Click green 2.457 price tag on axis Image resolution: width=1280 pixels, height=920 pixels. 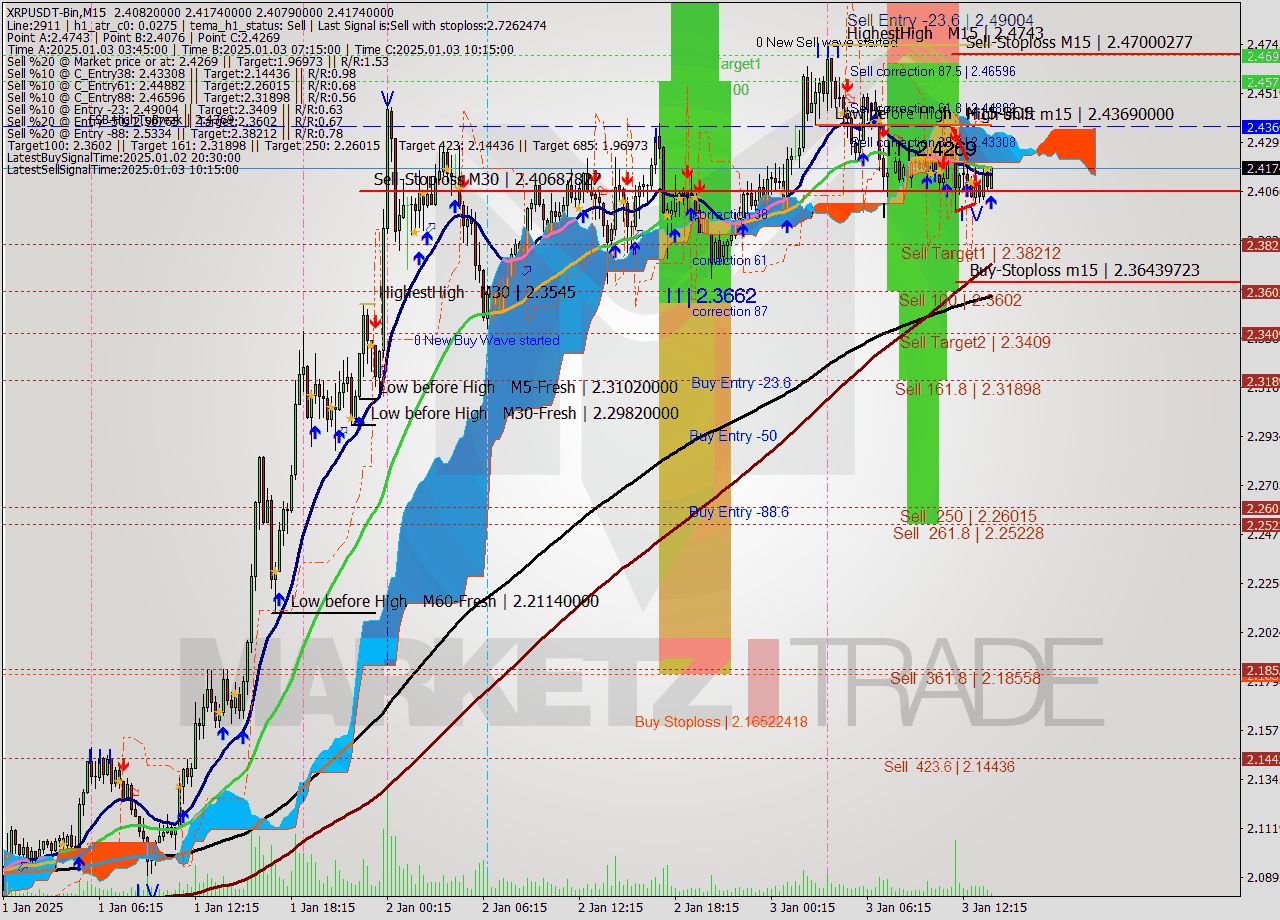point(1260,82)
